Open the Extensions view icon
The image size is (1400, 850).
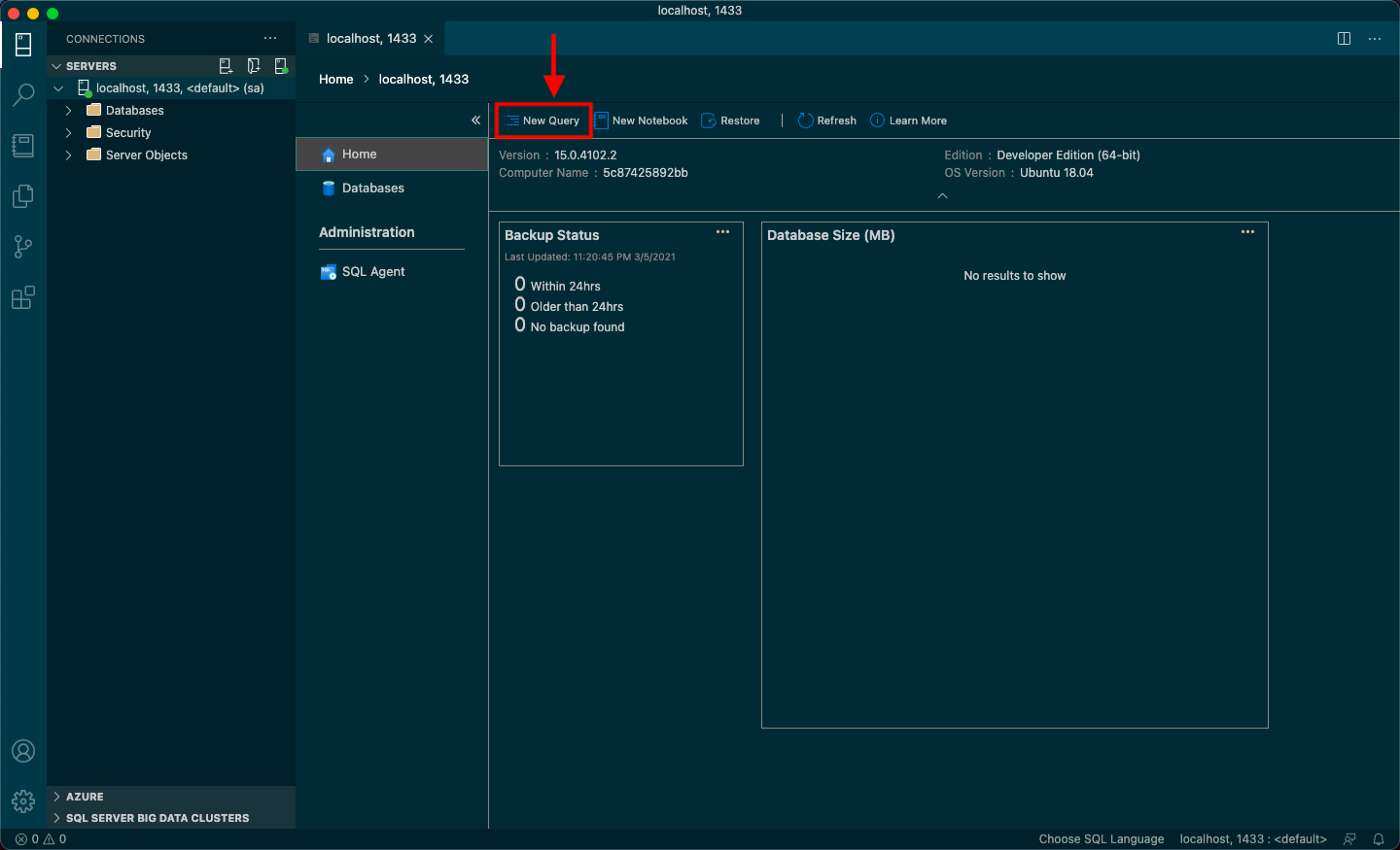point(23,297)
